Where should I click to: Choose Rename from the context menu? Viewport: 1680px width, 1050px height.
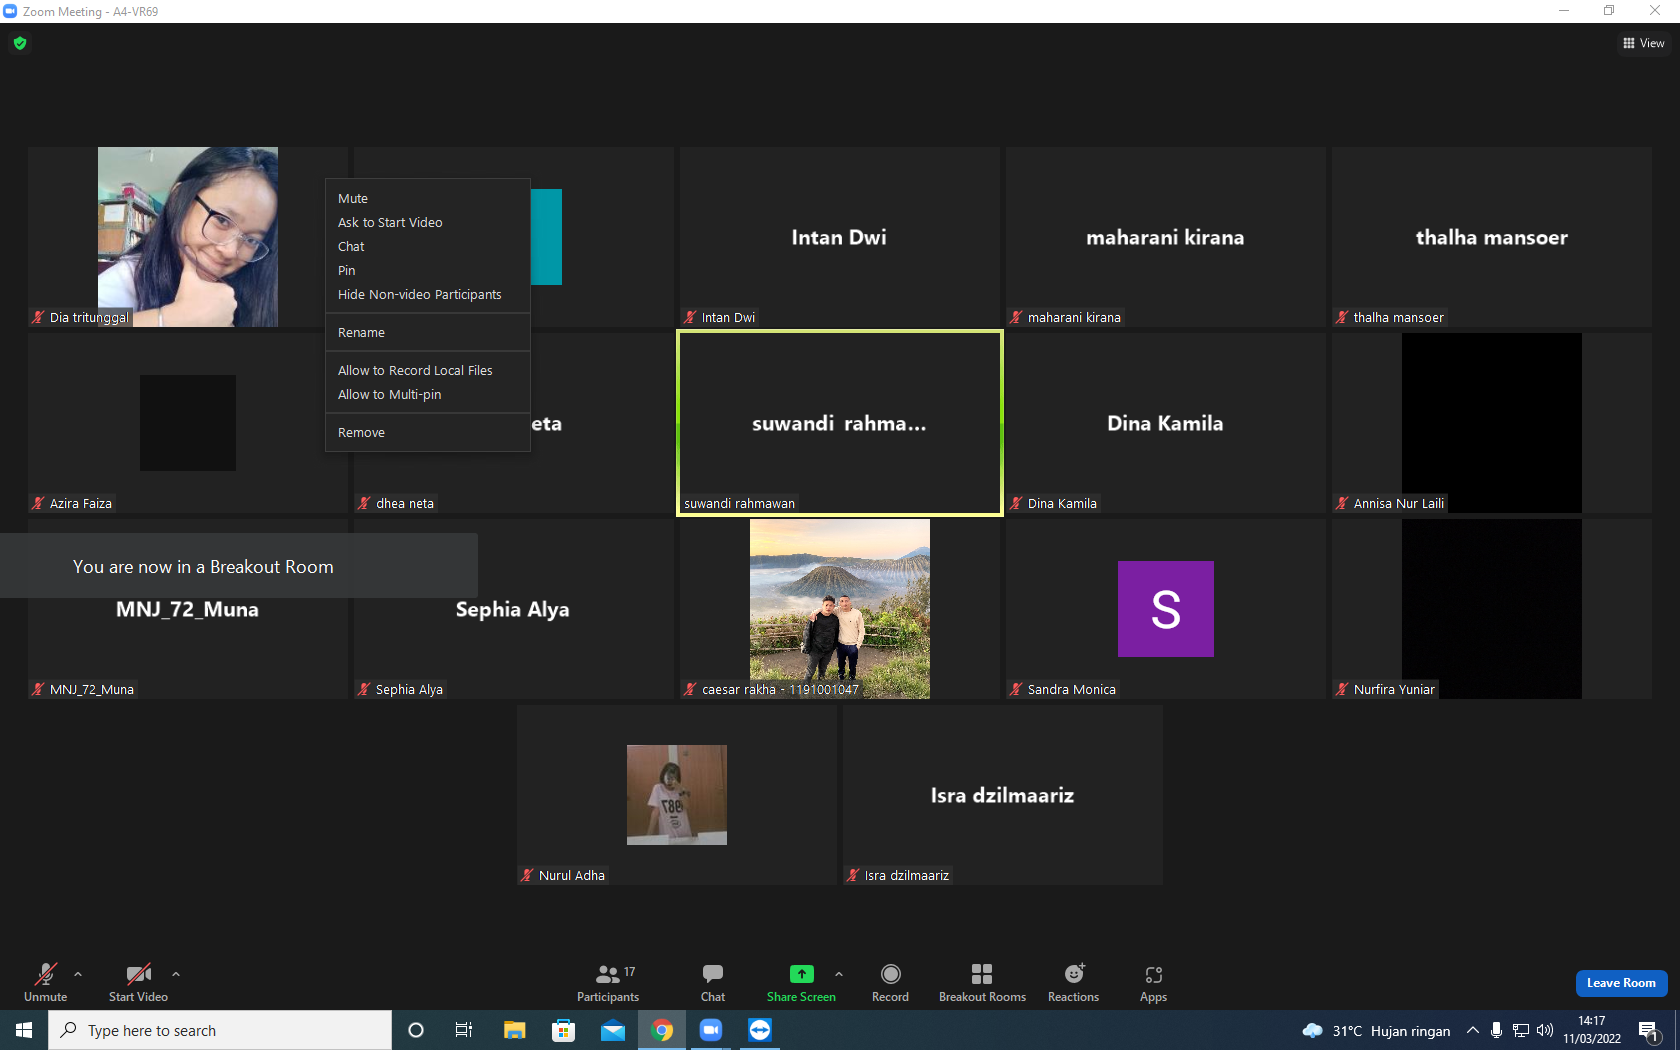(361, 333)
